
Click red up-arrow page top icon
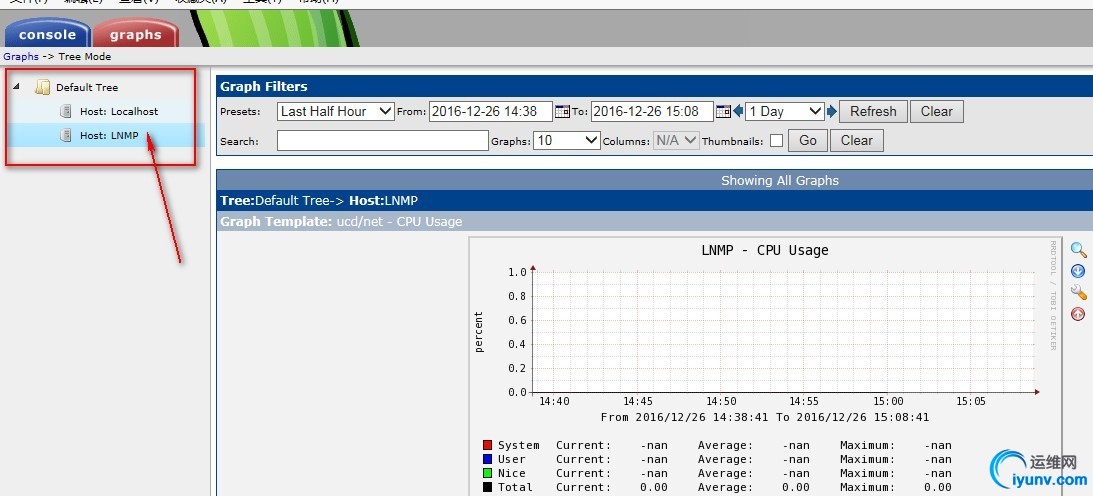coord(1078,313)
